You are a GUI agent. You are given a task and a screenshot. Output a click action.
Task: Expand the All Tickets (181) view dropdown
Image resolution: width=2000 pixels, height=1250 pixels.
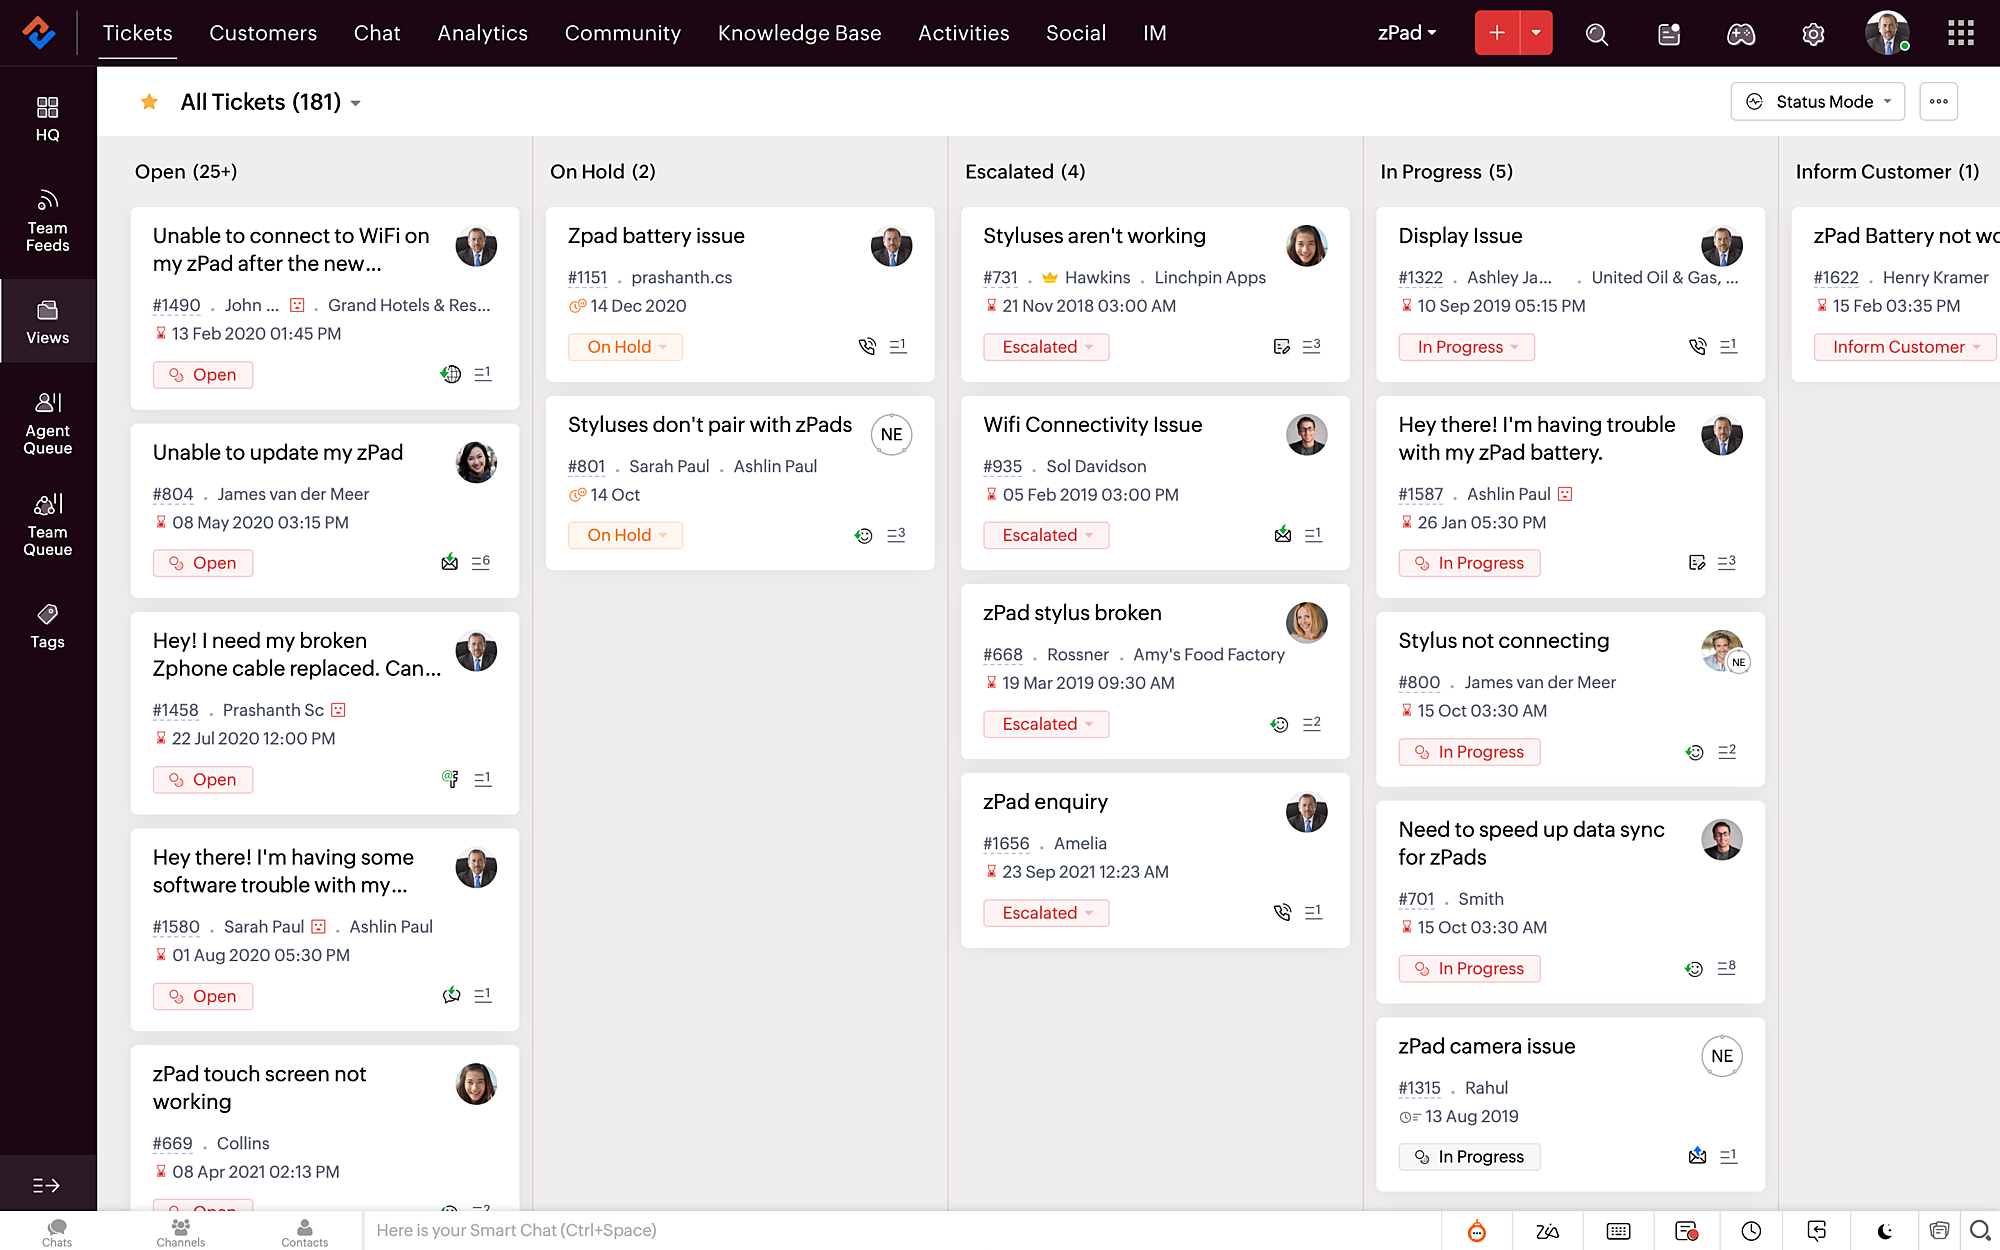pyautogui.click(x=356, y=103)
